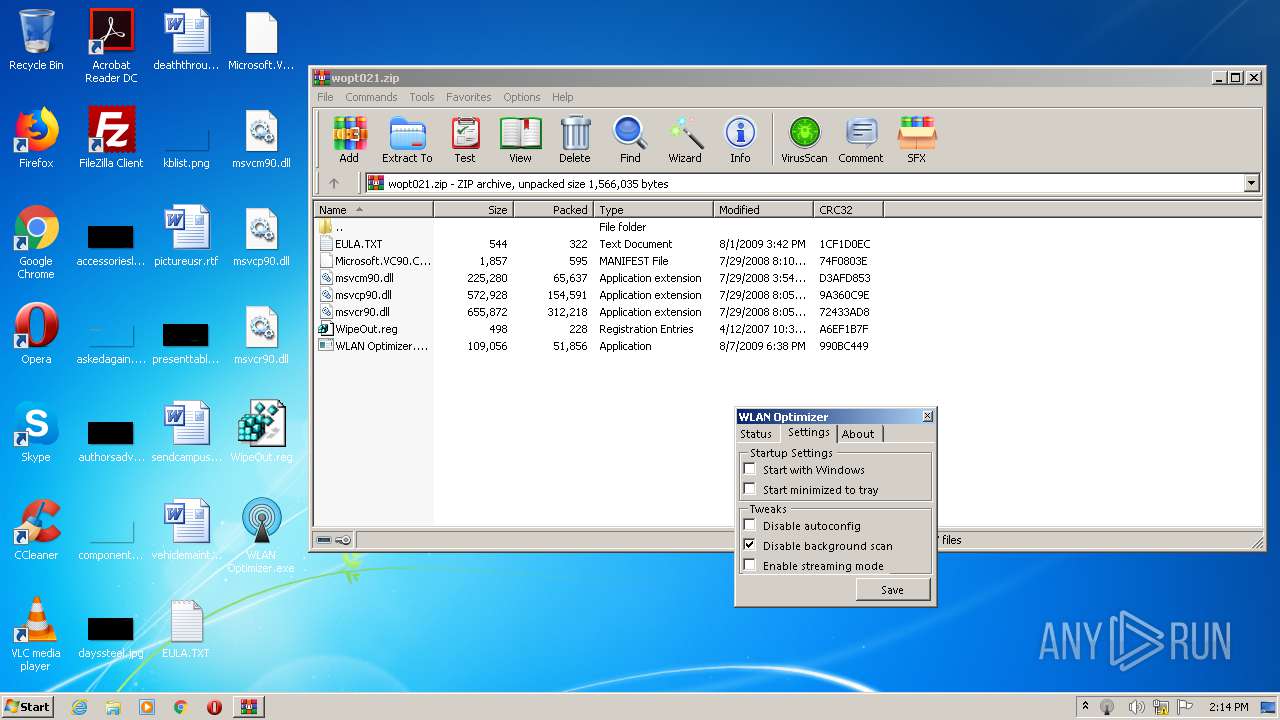Open Acrobat Reader DC desktop icon
Image resolution: width=1280 pixels, height=720 pixels.
click(111, 46)
